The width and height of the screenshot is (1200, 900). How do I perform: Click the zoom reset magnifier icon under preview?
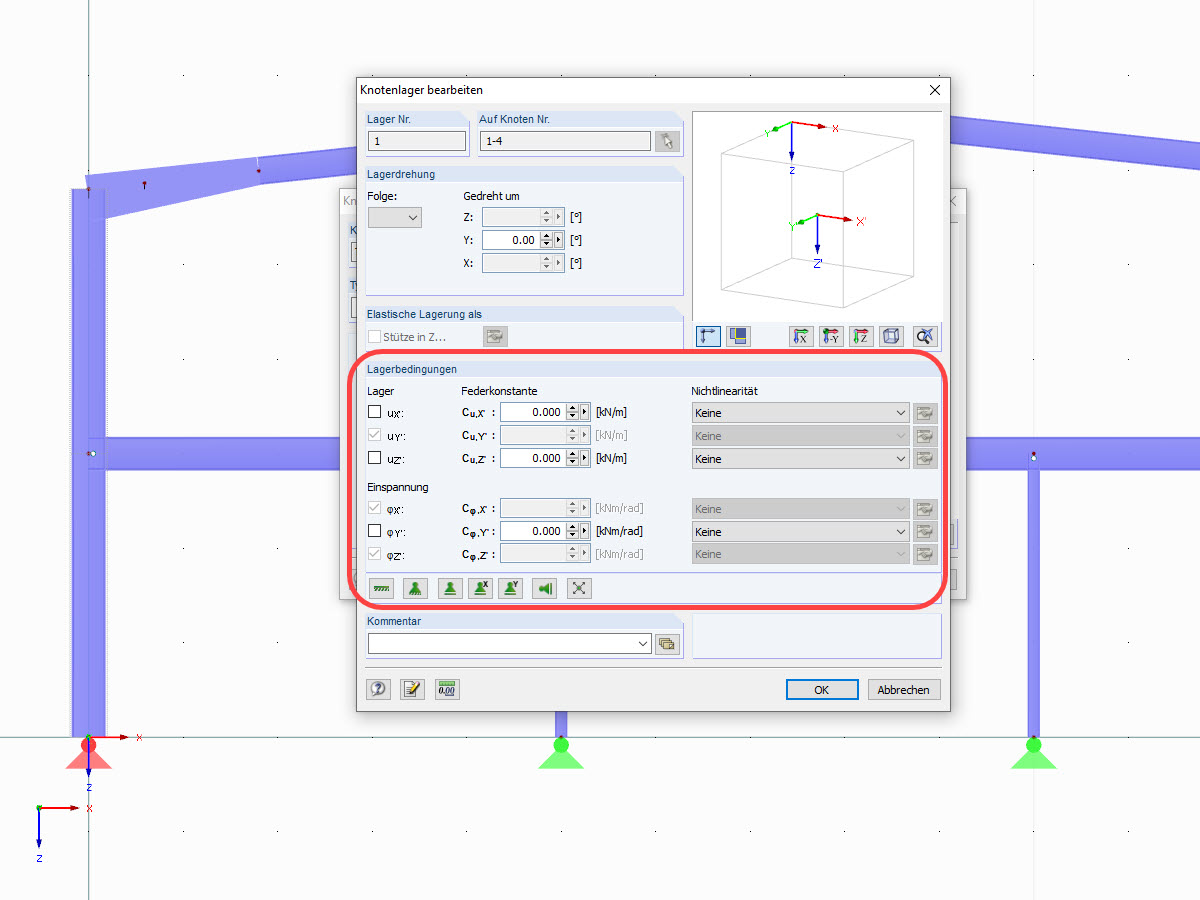tap(925, 336)
